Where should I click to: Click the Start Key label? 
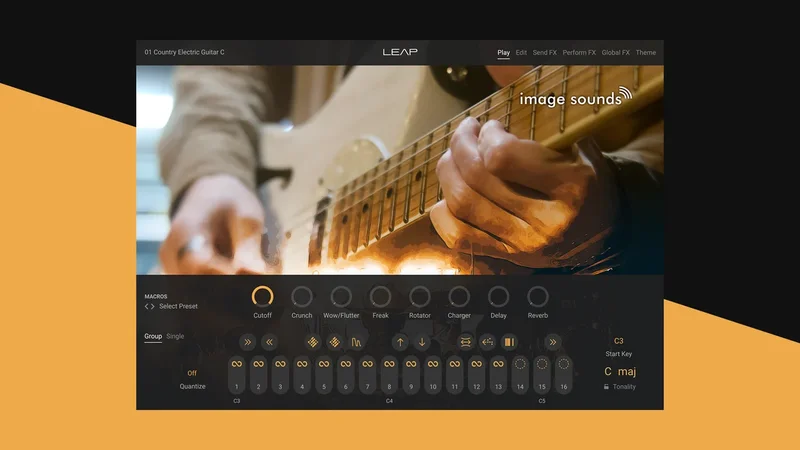coord(618,354)
